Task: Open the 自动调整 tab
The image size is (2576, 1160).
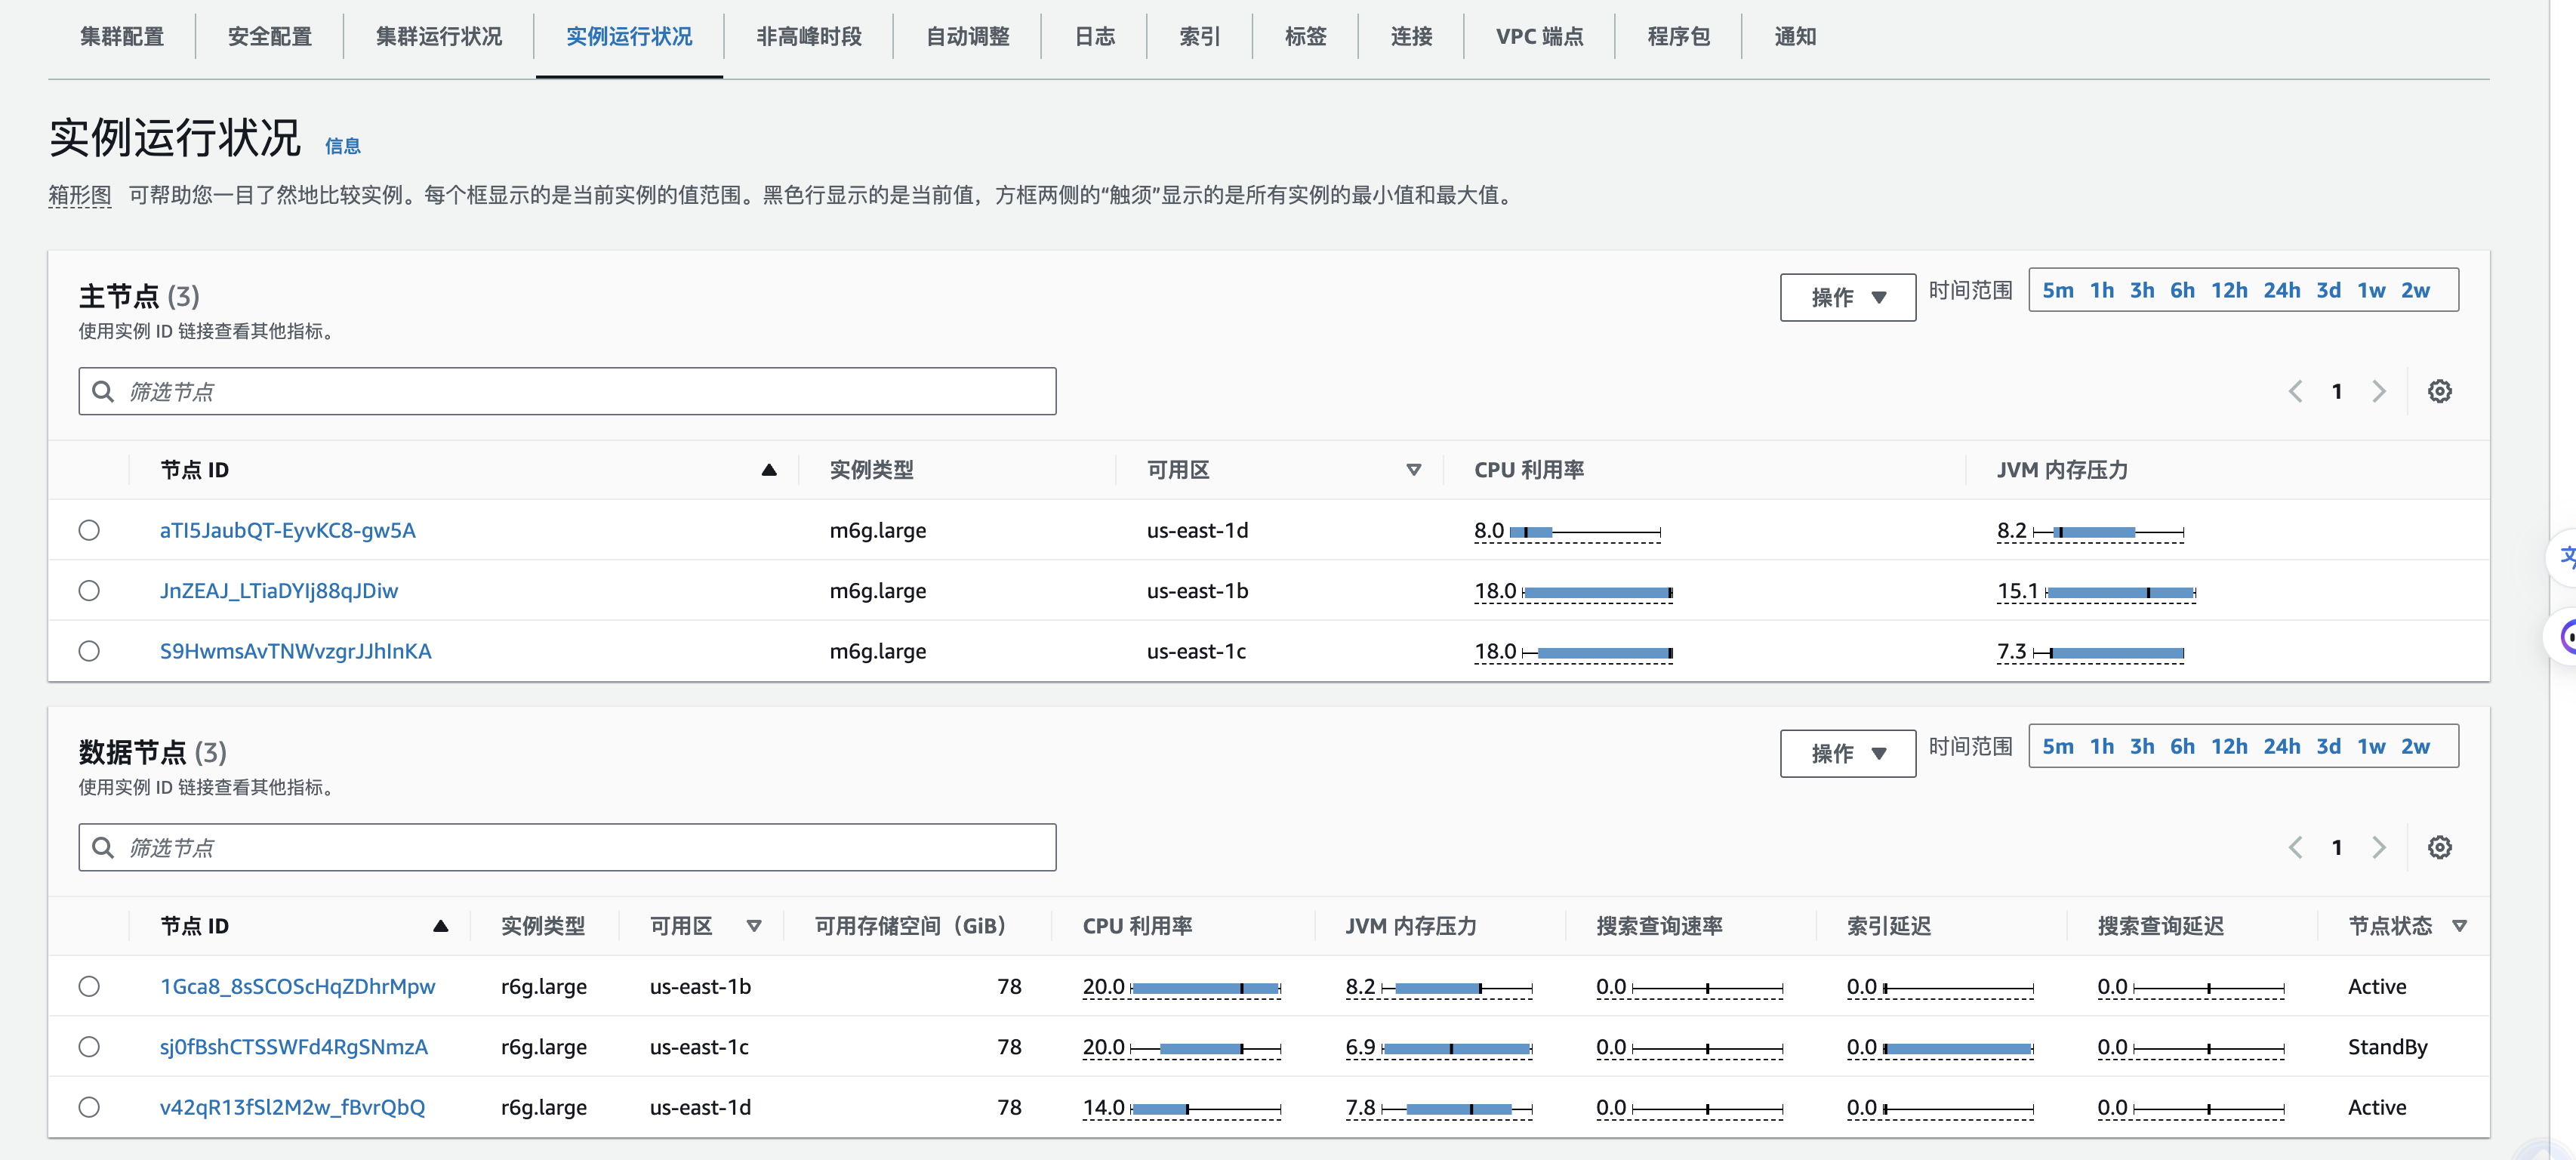Action: click(966, 36)
